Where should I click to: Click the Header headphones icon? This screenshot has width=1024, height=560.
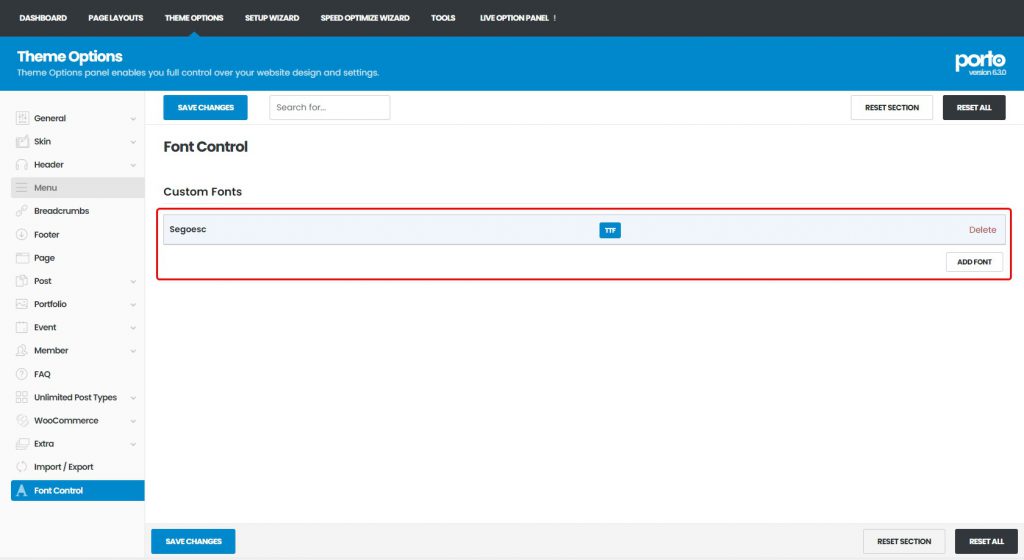(22, 165)
